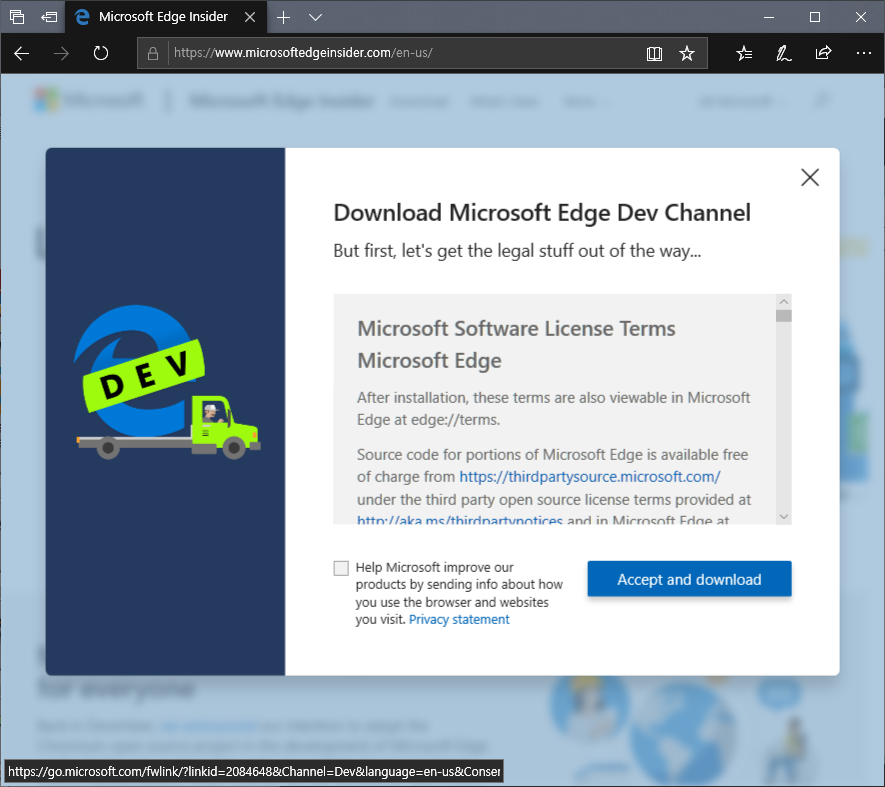Go back to previous page
Screen dimensions: 885x787
pos(21,54)
